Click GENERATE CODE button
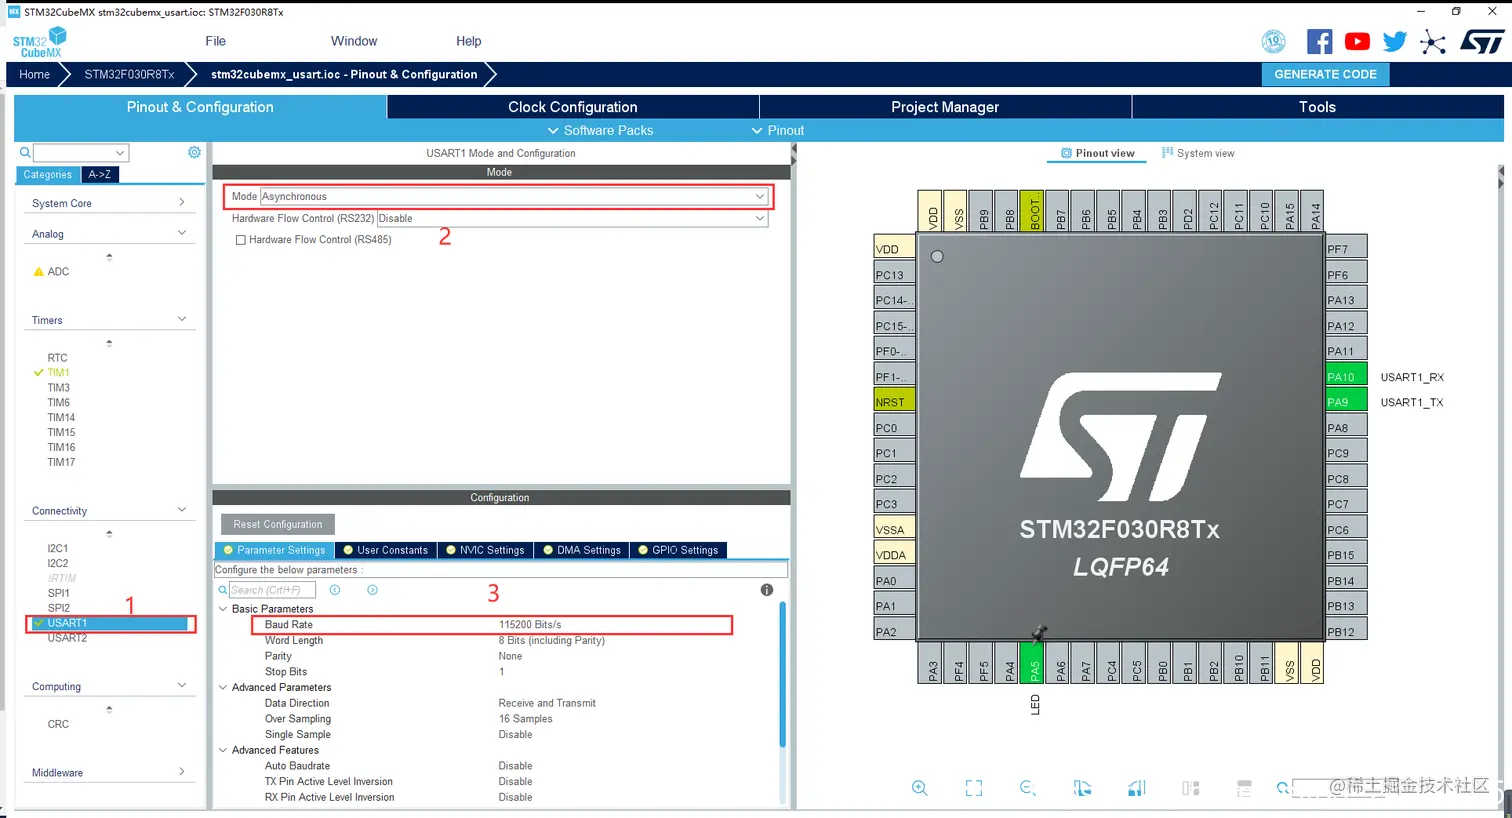Screen dimensions: 1512x818 pos(1325,74)
